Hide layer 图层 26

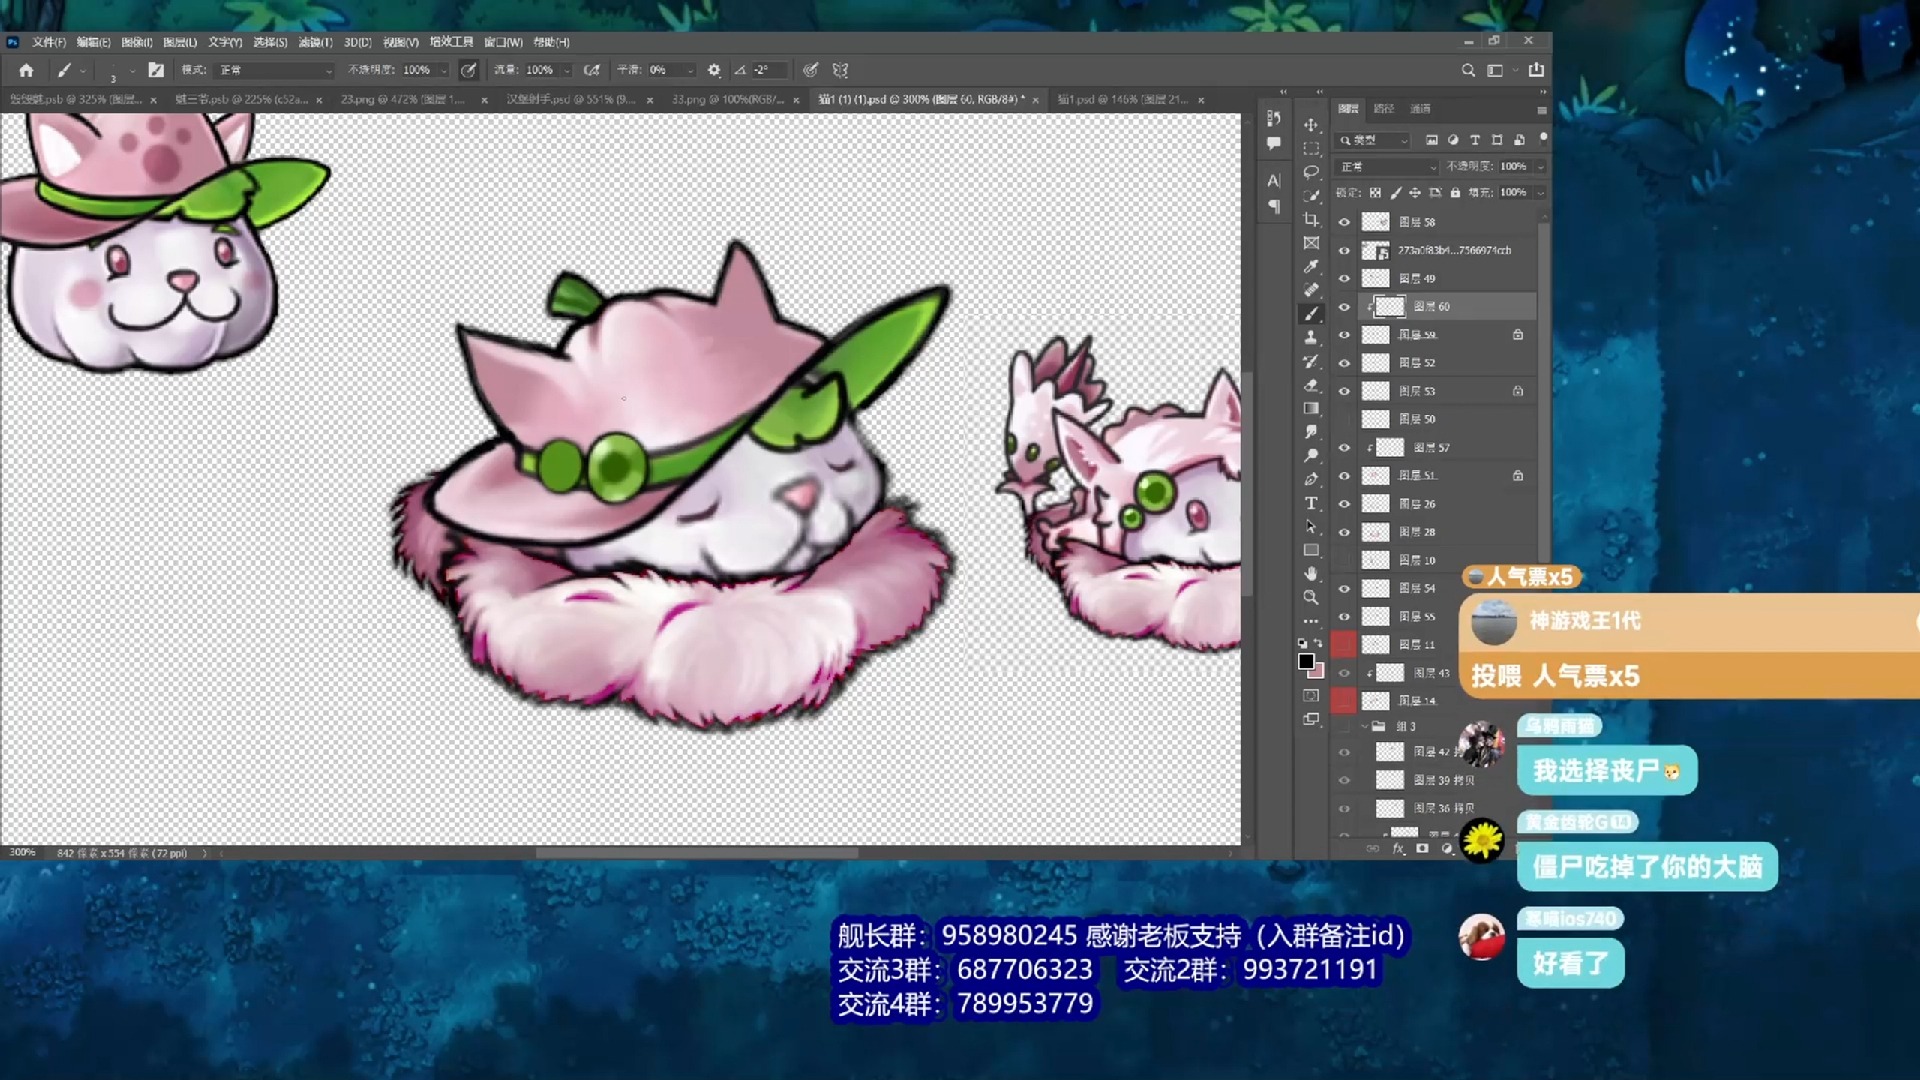click(1344, 504)
